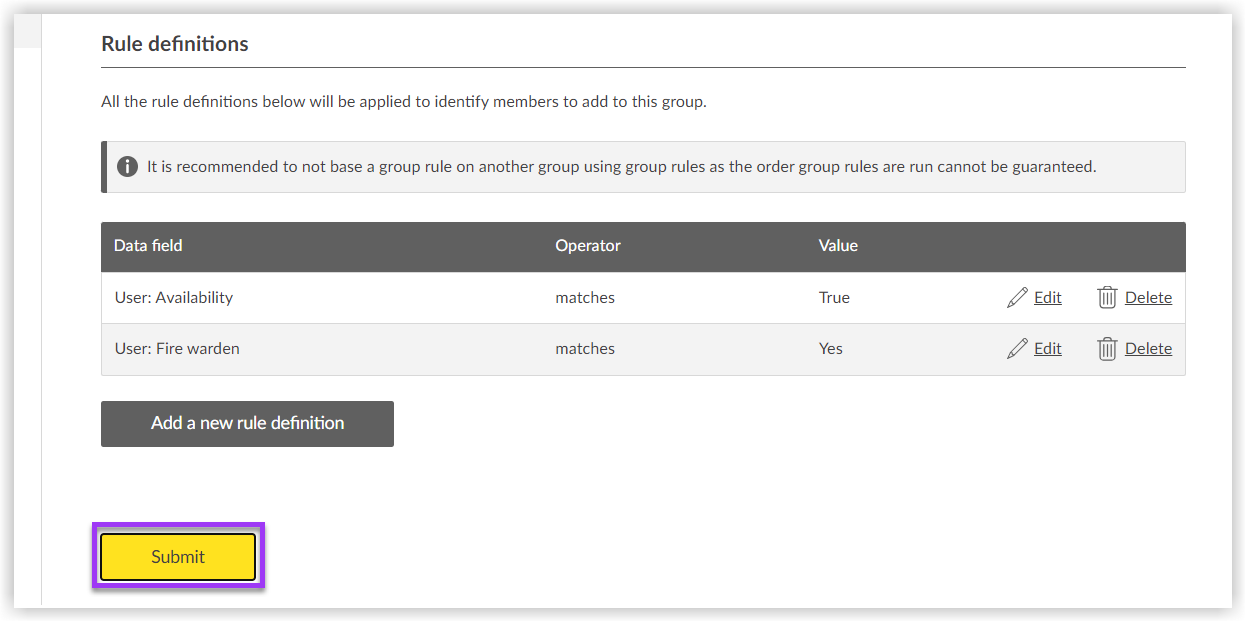Click Delete next to the Fire warden rule
This screenshot has width=1246, height=622.
1147,348
